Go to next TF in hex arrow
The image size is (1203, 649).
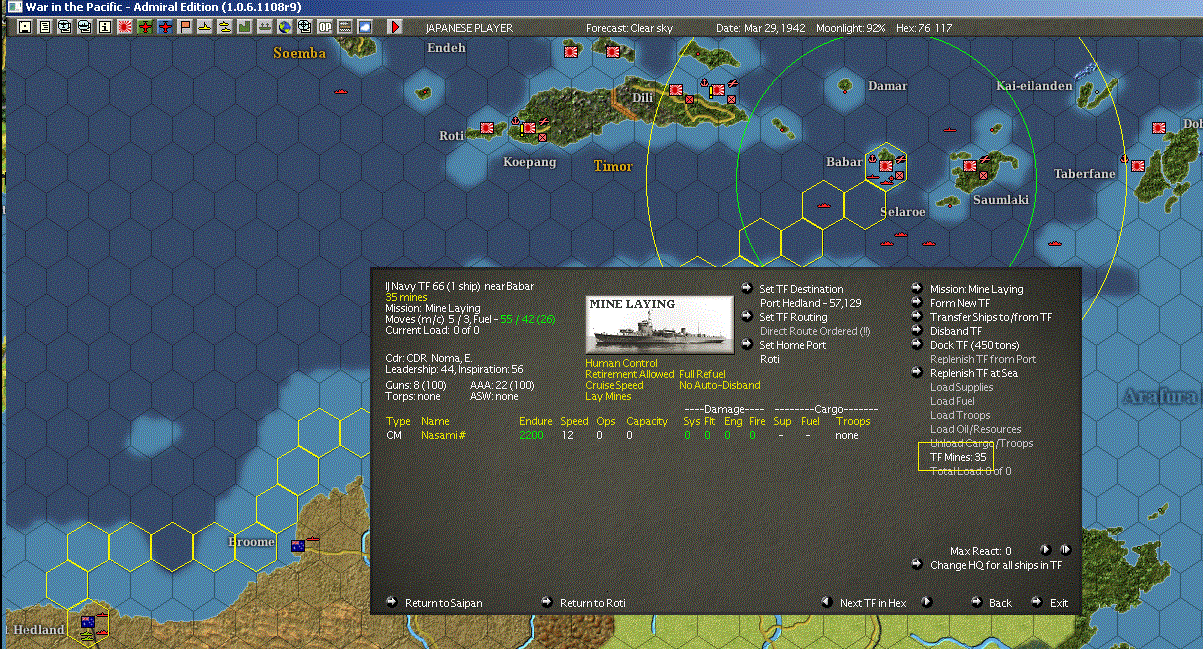[x=927, y=602]
